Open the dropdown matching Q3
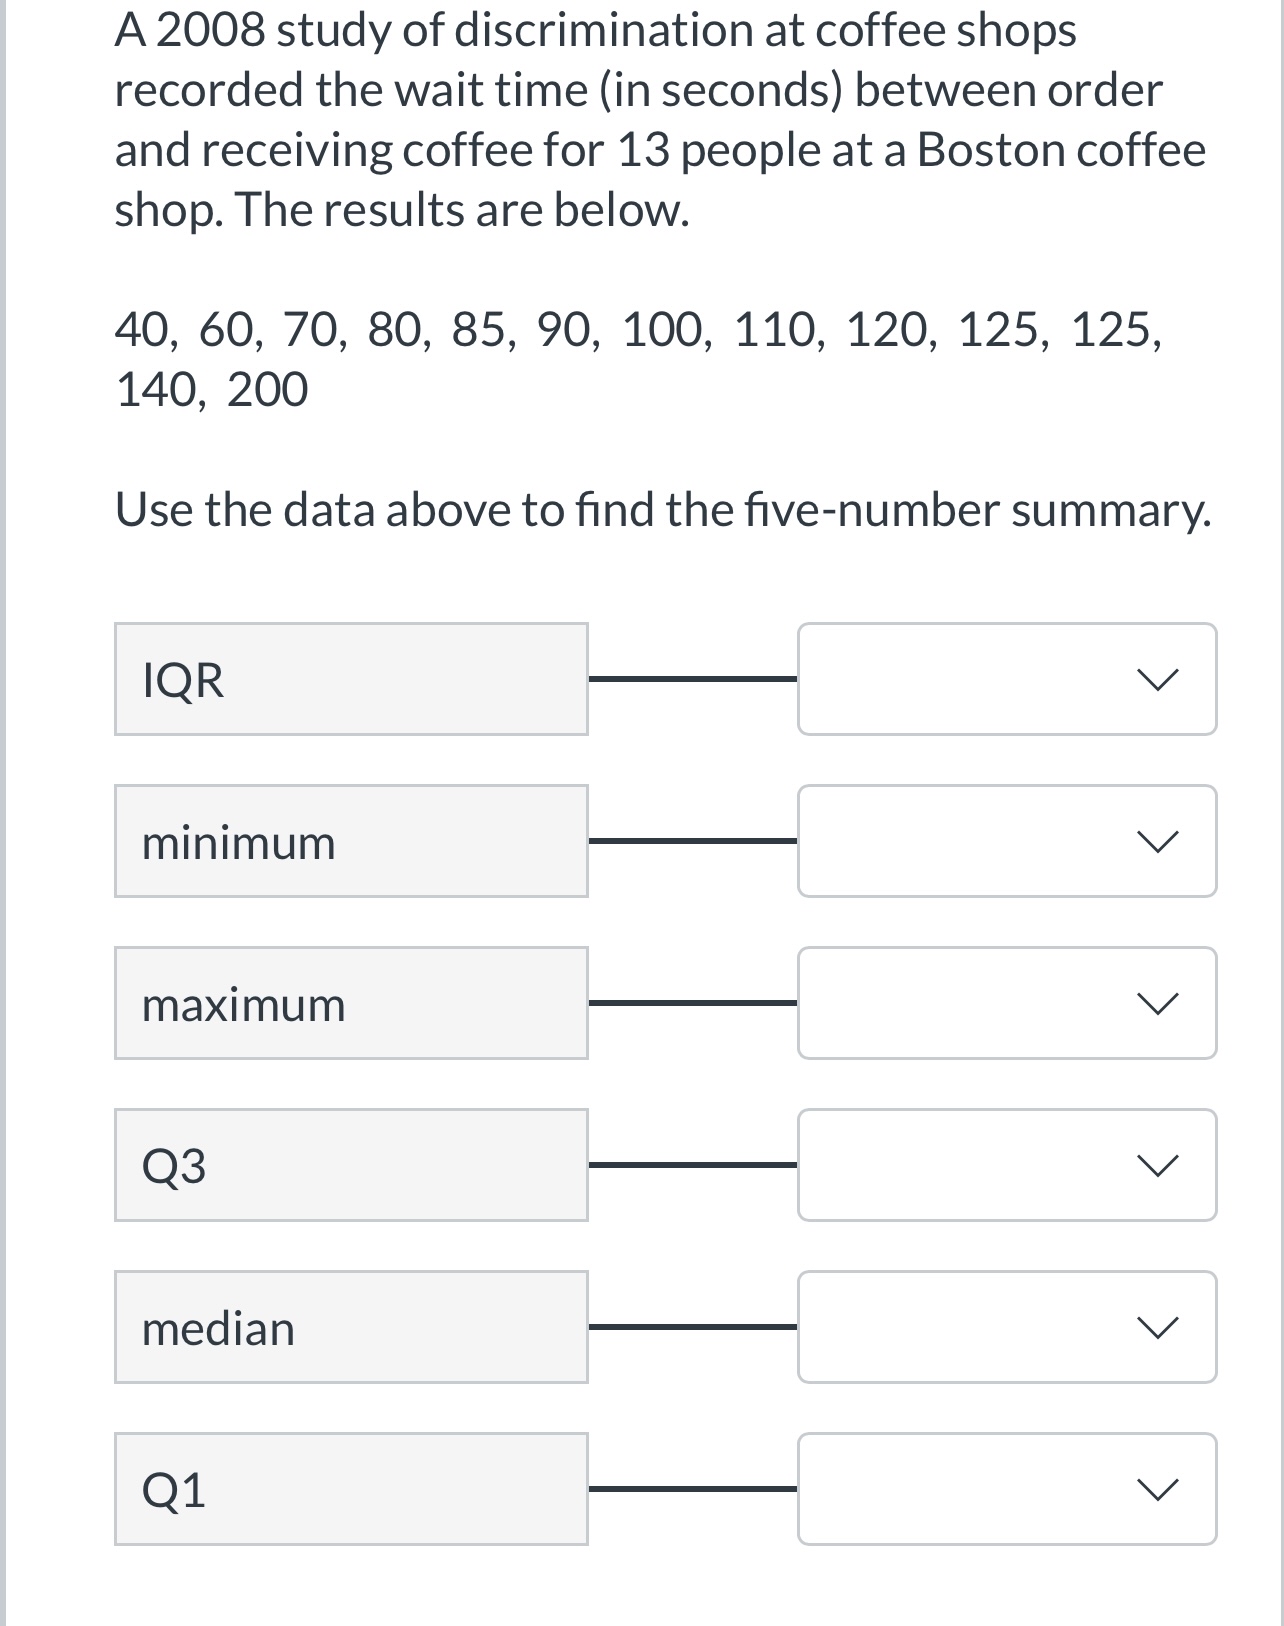 (x=1007, y=1165)
